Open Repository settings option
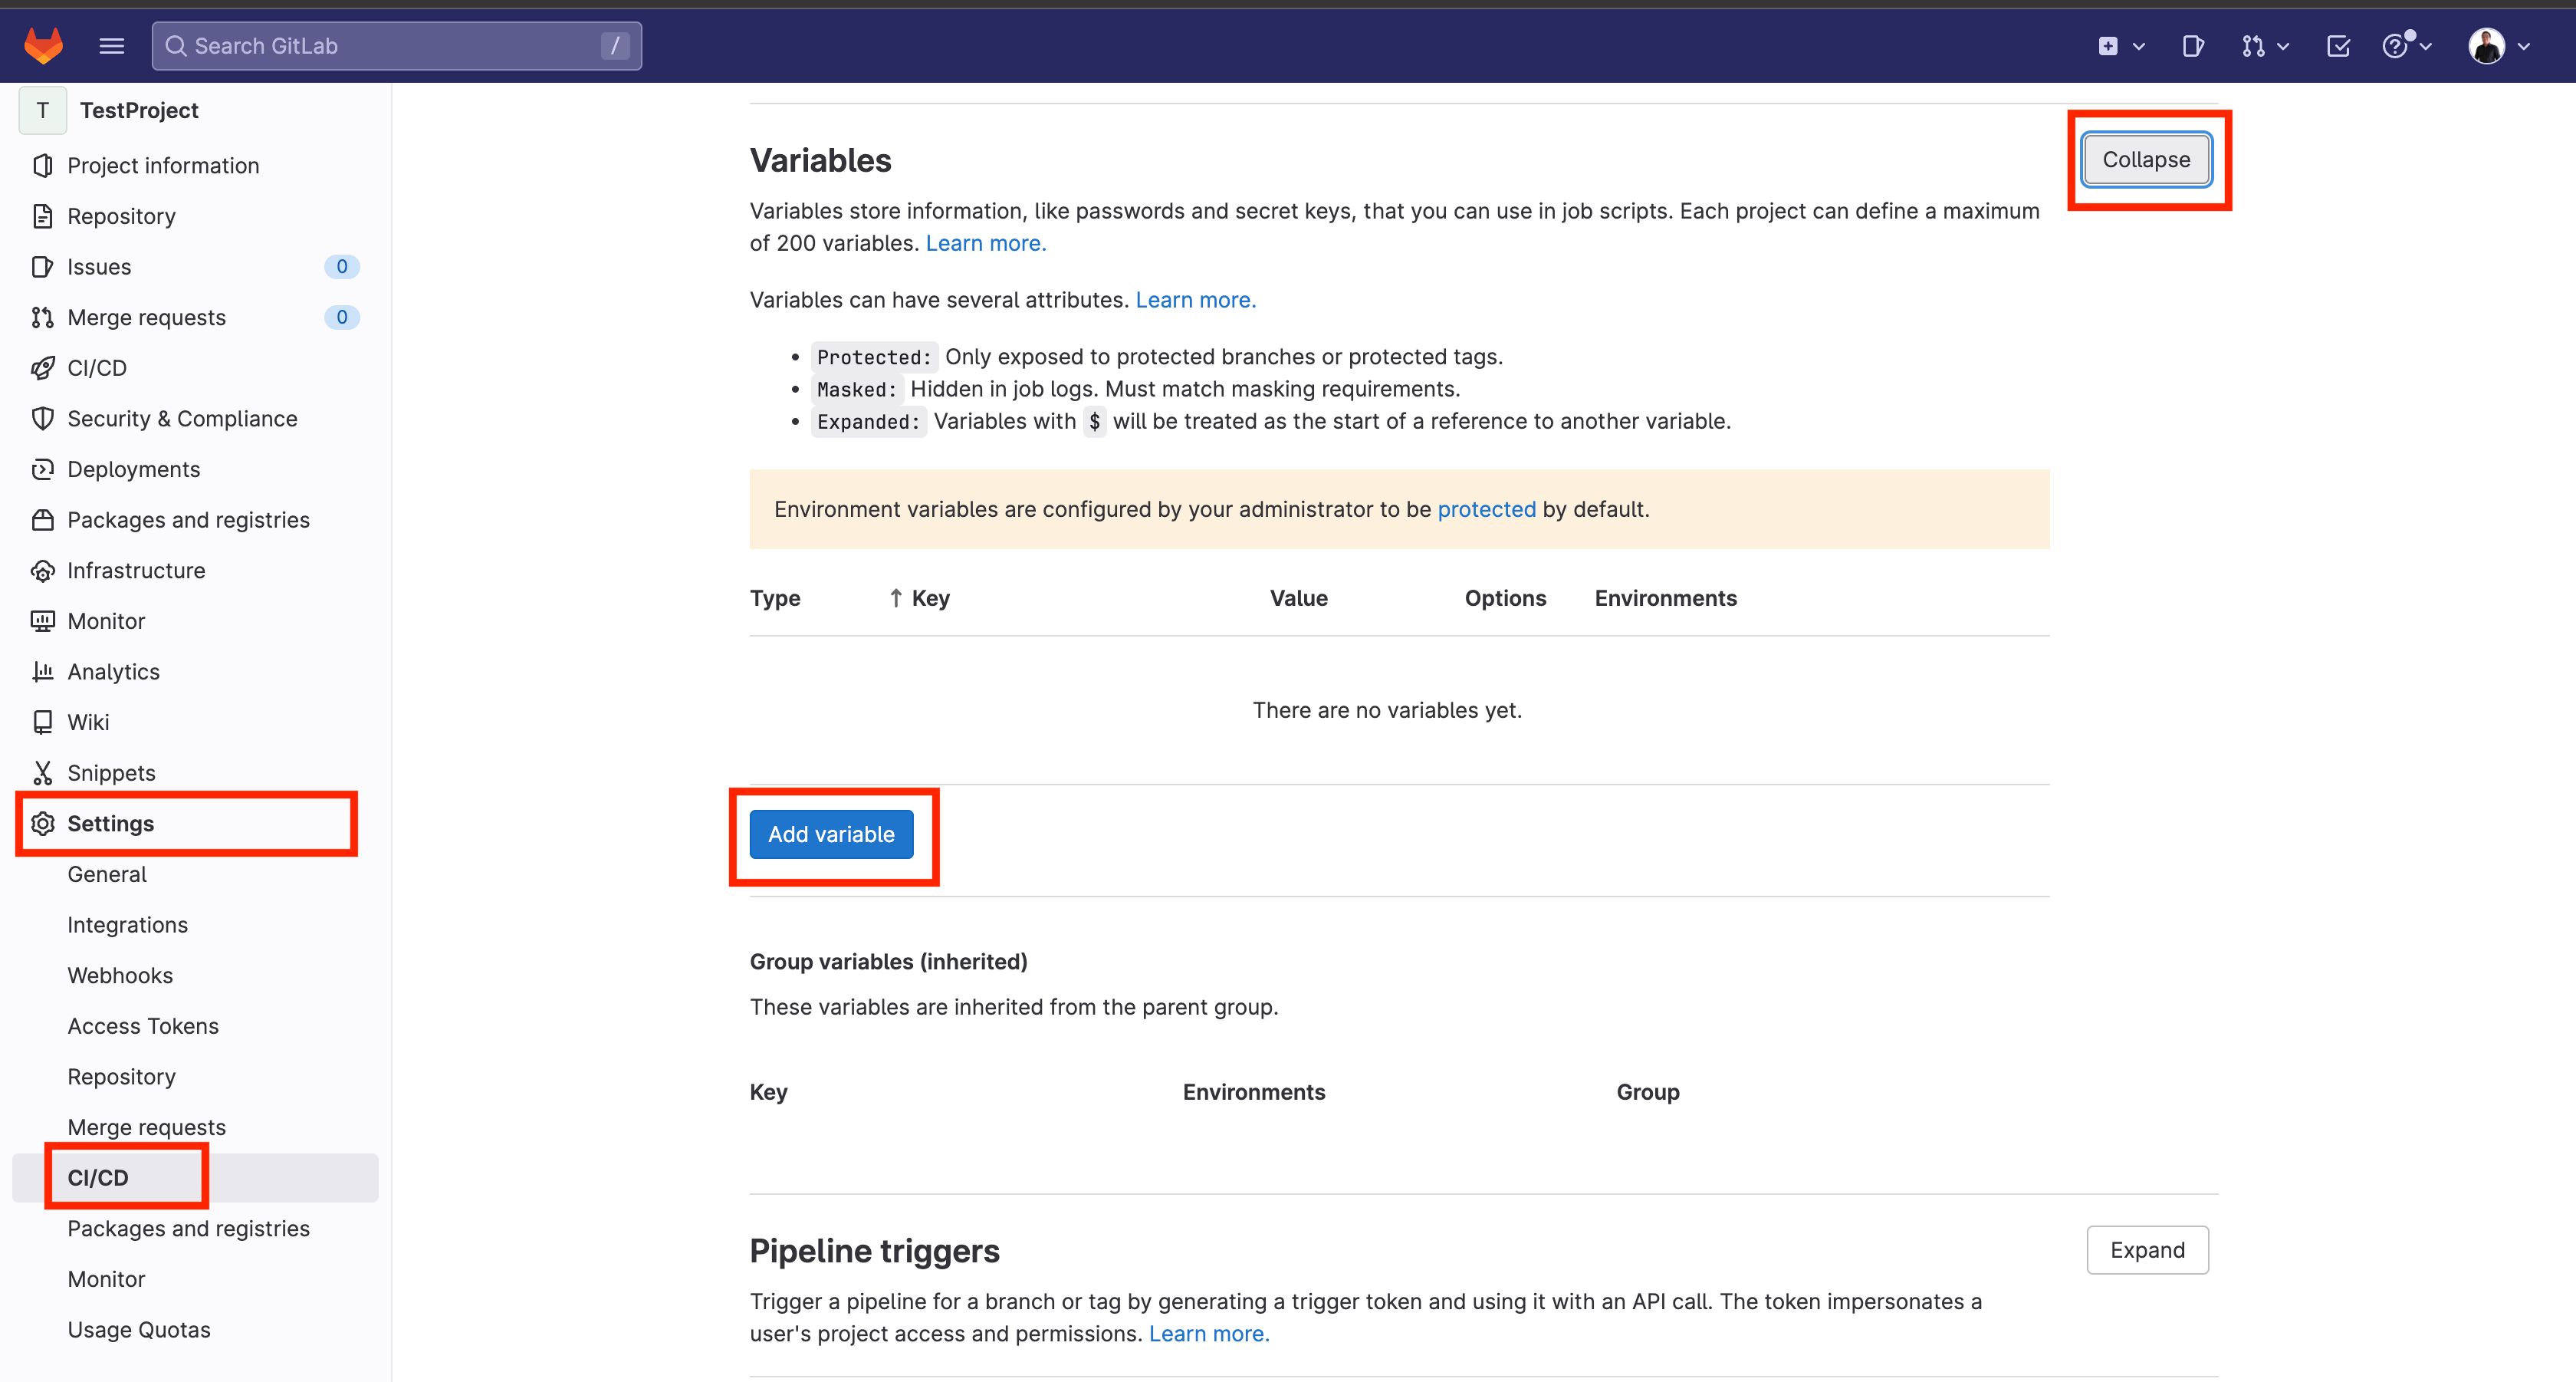 pos(120,1077)
